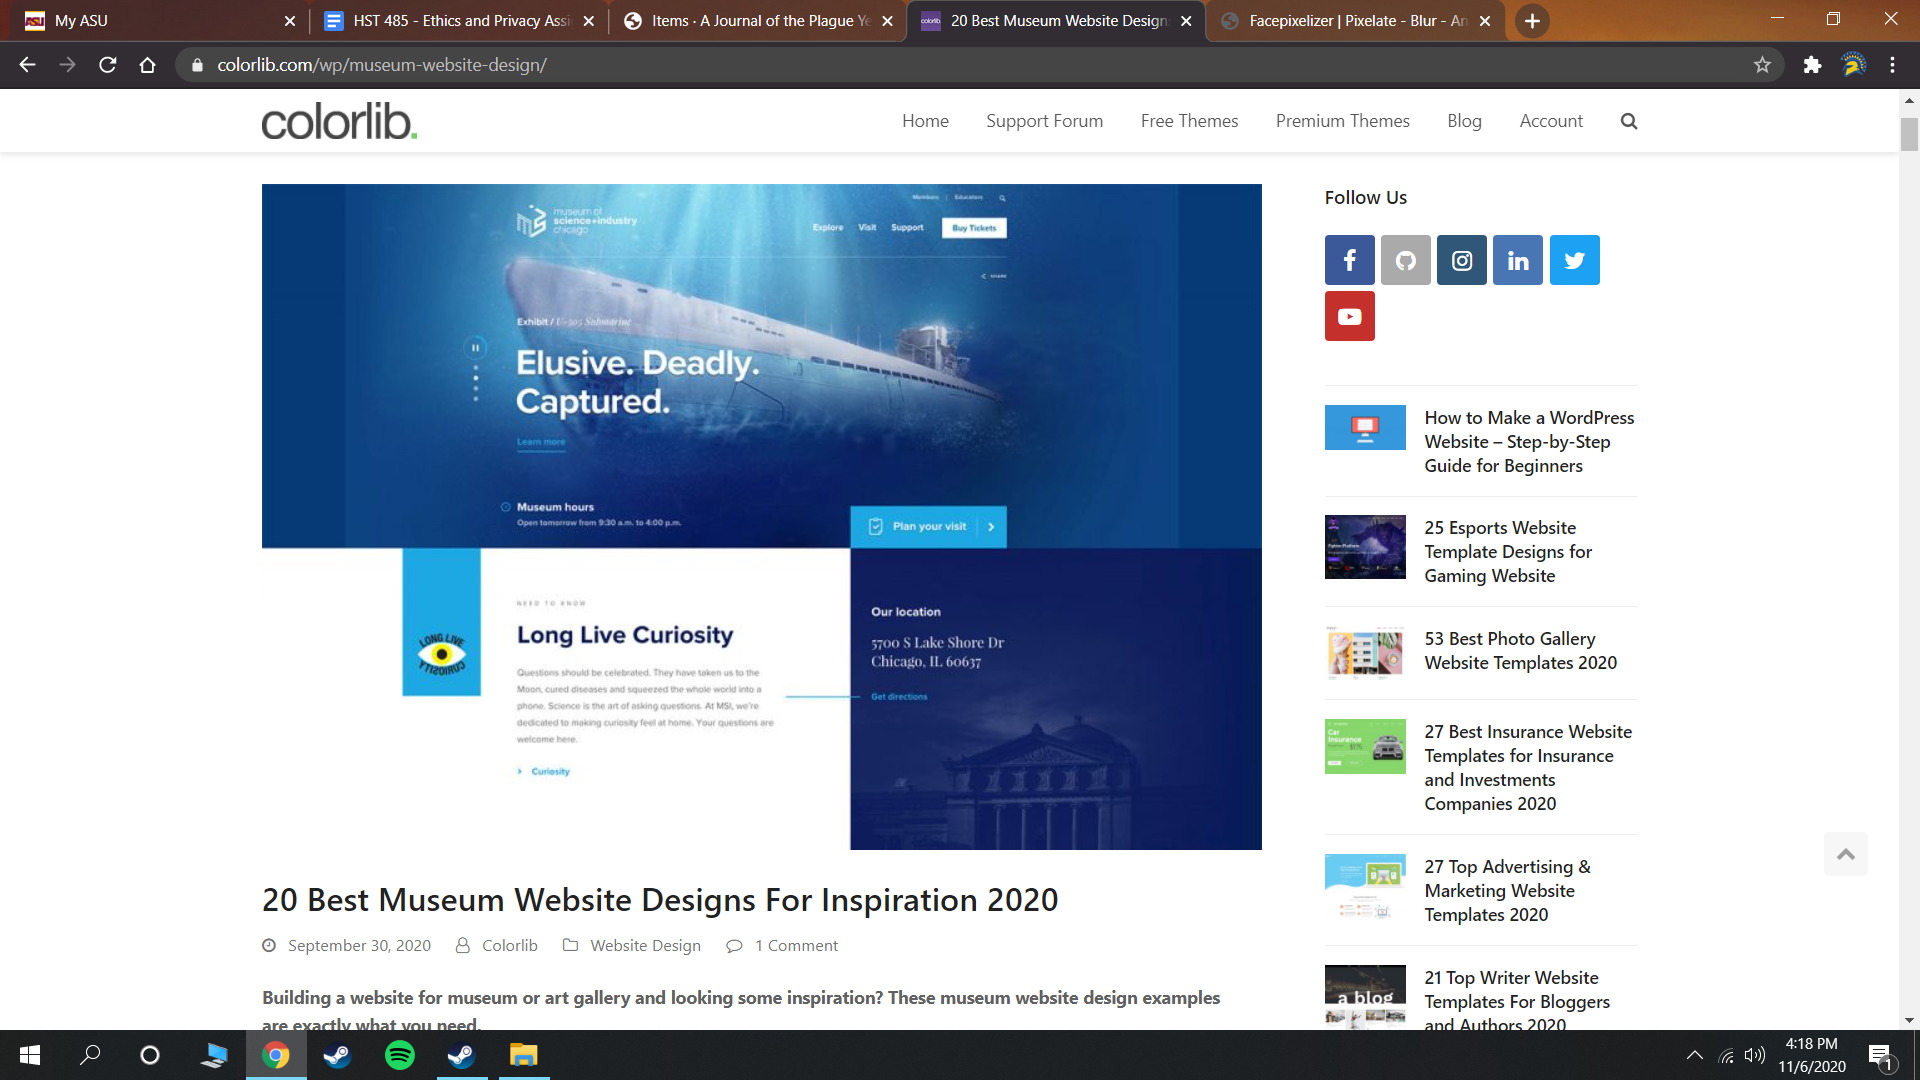Click the Twitter follow icon
Image resolution: width=1920 pixels, height=1080 pixels.
click(x=1574, y=260)
